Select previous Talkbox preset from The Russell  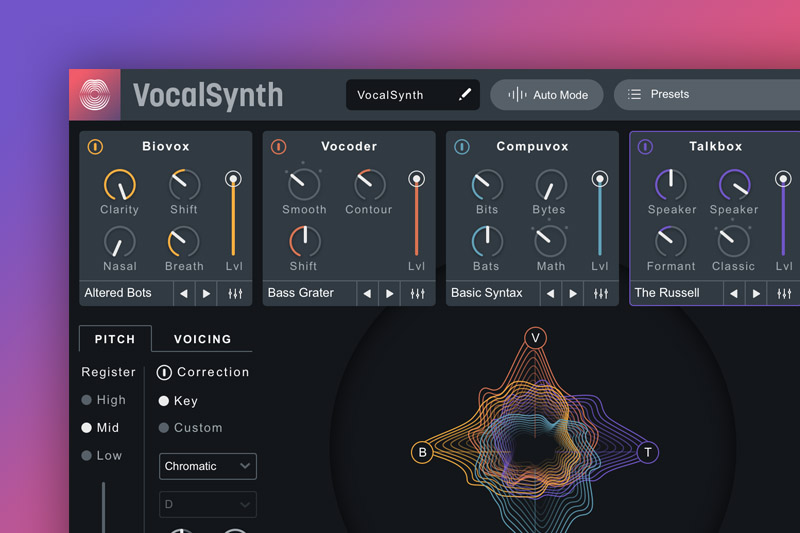pos(734,294)
